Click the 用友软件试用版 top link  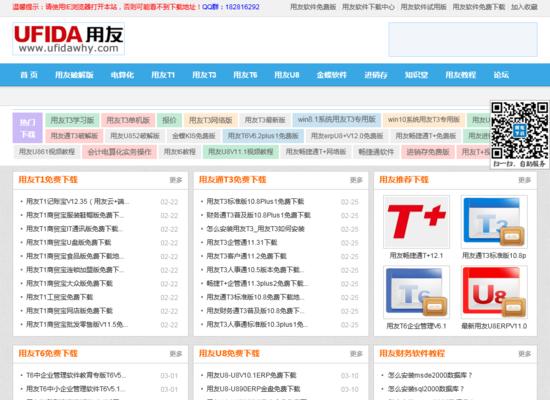[x=423, y=7]
